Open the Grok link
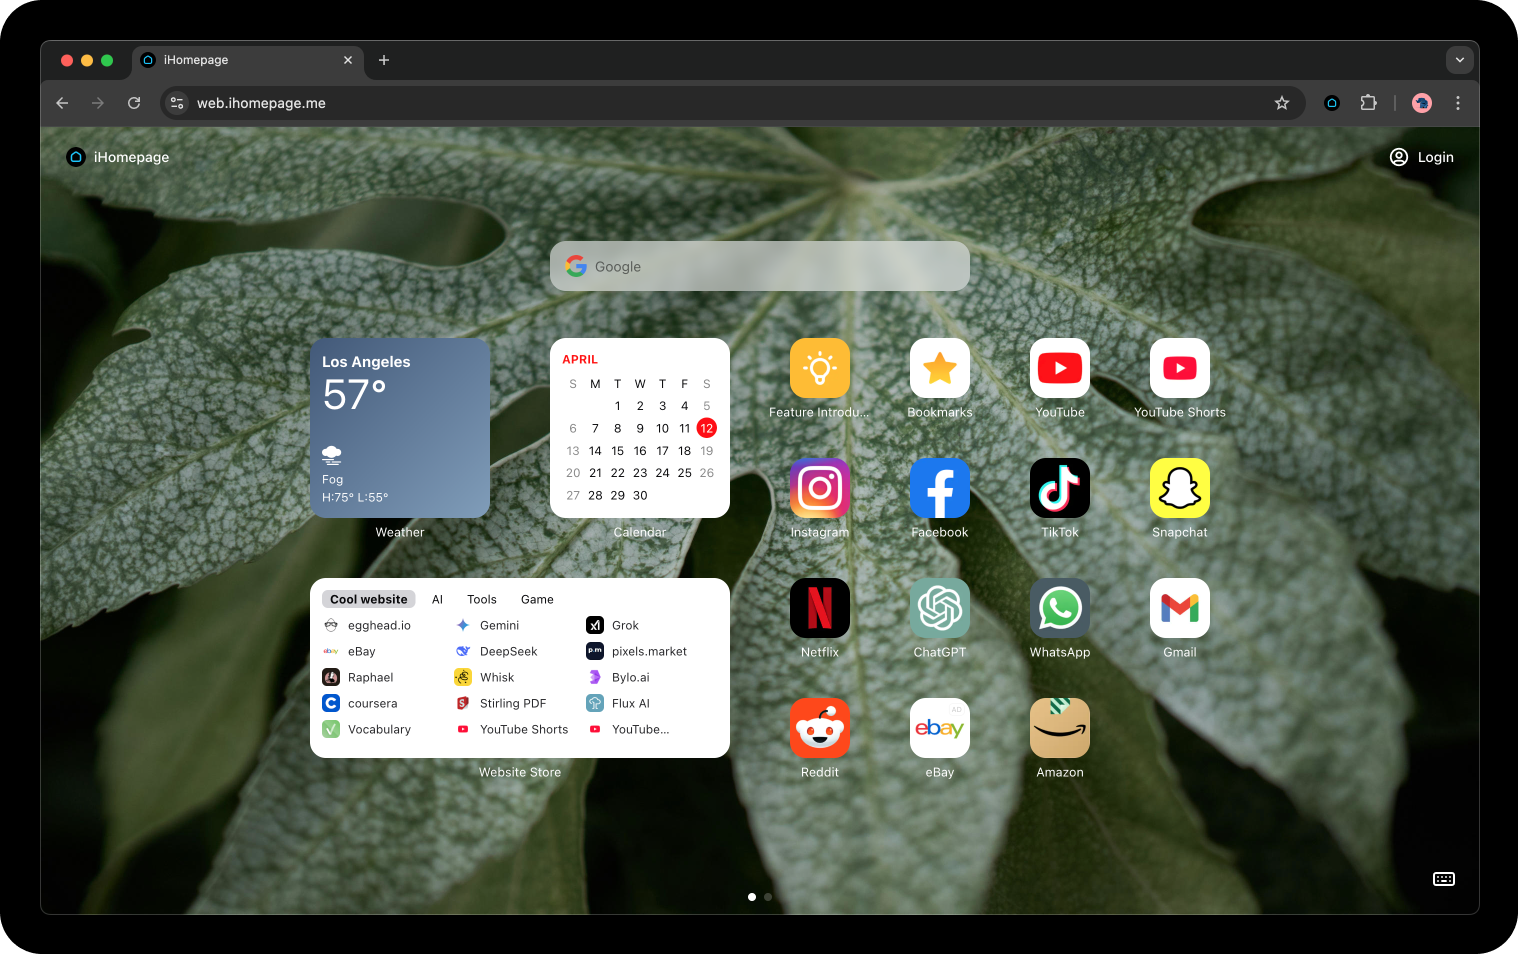The width and height of the screenshot is (1518, 954). click(612, 625)
